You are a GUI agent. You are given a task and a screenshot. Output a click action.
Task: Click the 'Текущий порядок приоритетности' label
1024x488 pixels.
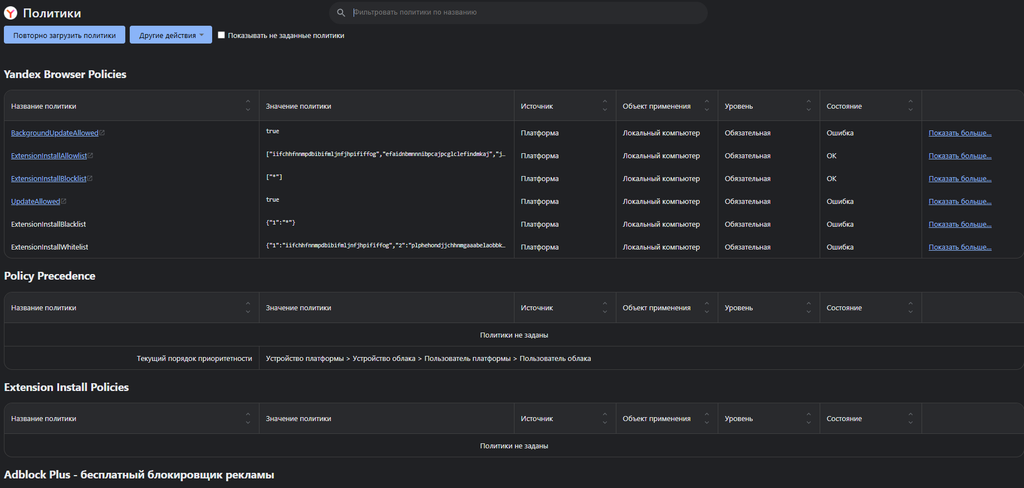(194, 358)
